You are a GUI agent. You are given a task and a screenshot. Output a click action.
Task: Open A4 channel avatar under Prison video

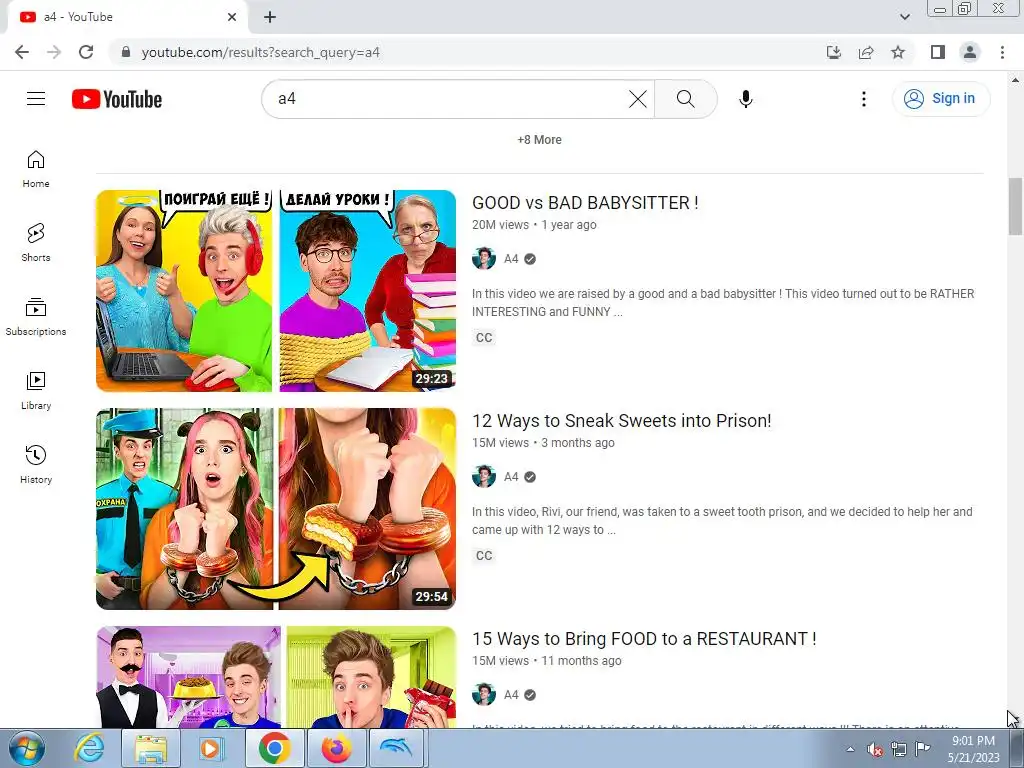(x=484, y=477)
